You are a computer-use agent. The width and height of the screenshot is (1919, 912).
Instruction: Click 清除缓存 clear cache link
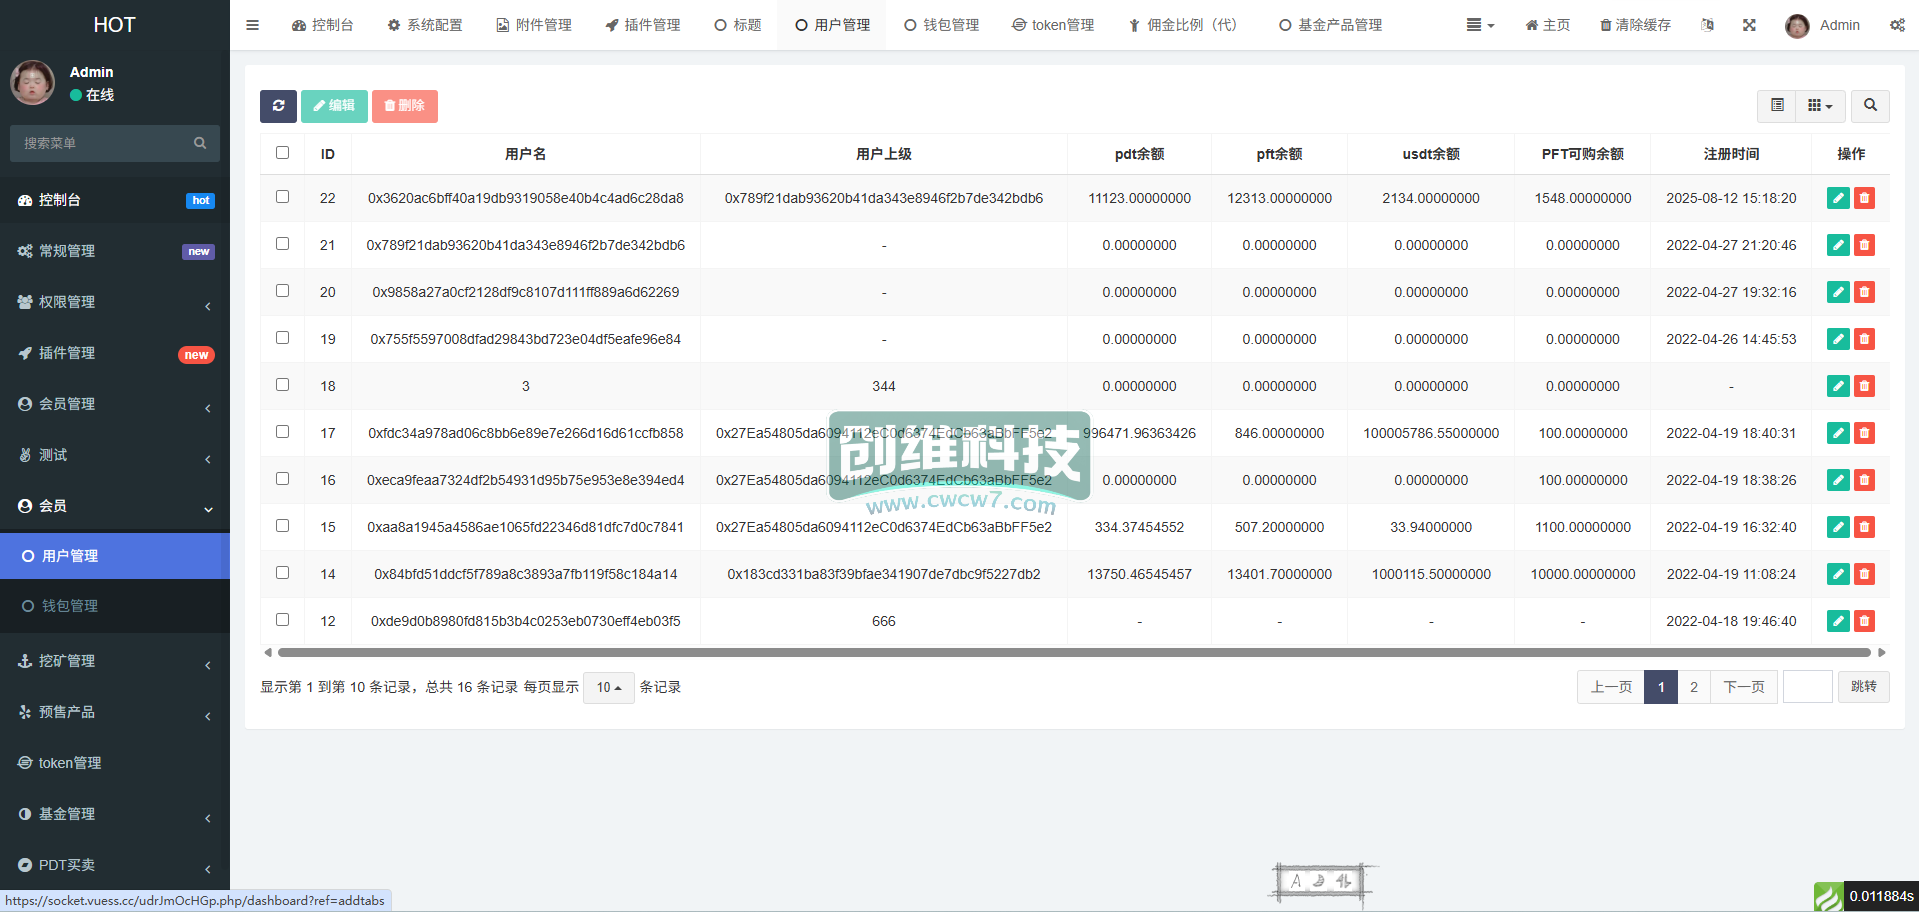(1635, 25)
